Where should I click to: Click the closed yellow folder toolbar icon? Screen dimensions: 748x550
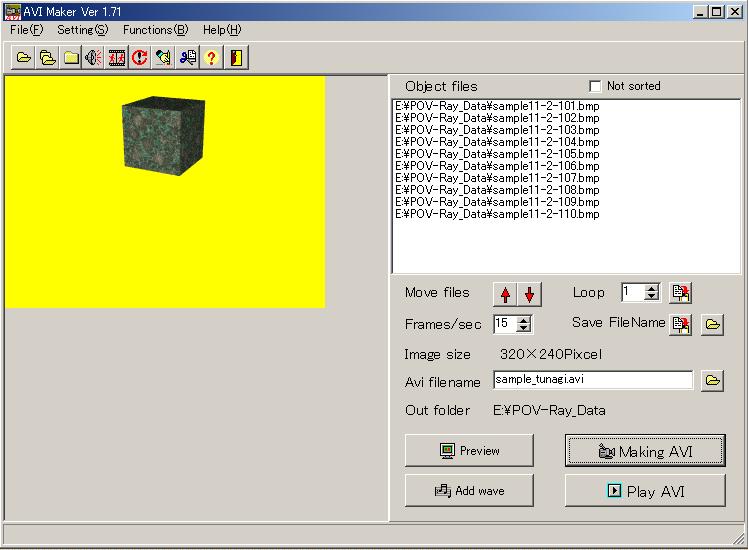[71, 58]
